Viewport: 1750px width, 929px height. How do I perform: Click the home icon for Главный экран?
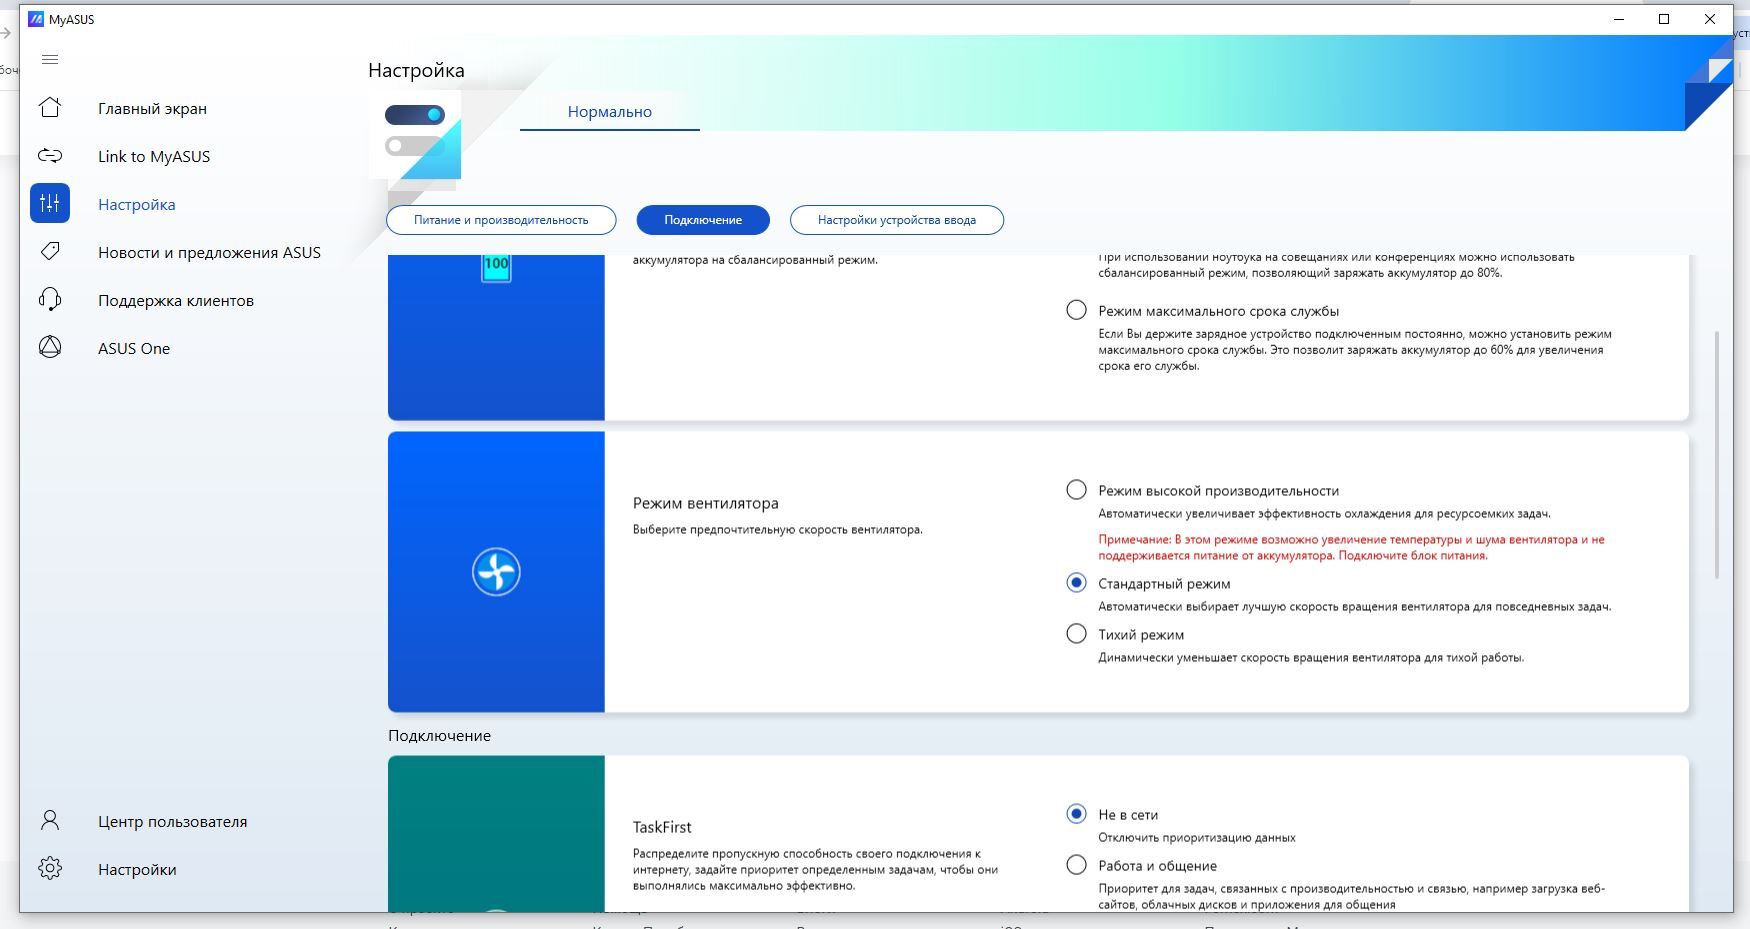50,108
